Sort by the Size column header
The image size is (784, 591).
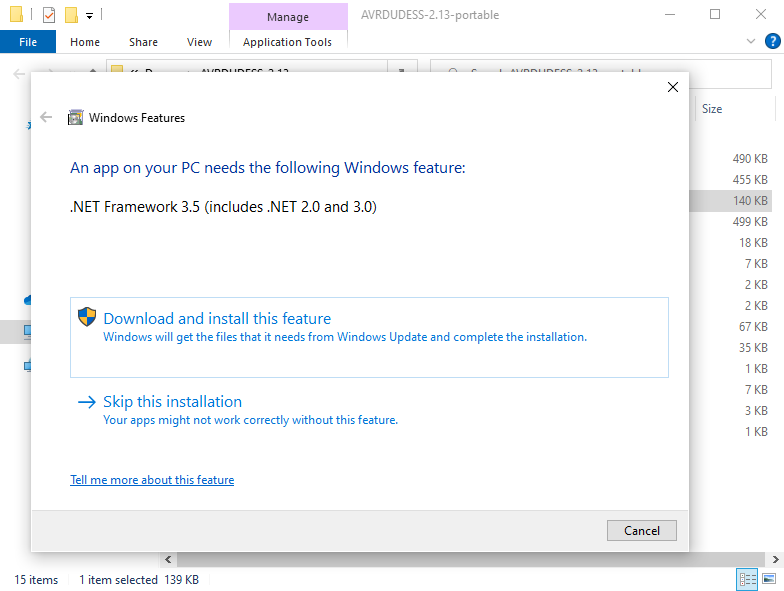[734, 109]
